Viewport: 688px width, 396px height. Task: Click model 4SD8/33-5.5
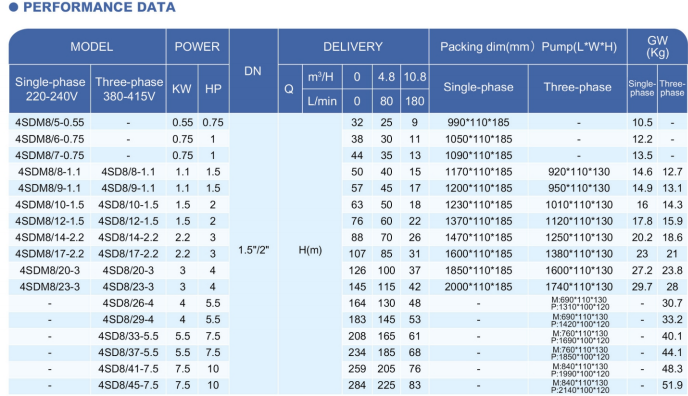pyautogui.click(x=128, y=336)
